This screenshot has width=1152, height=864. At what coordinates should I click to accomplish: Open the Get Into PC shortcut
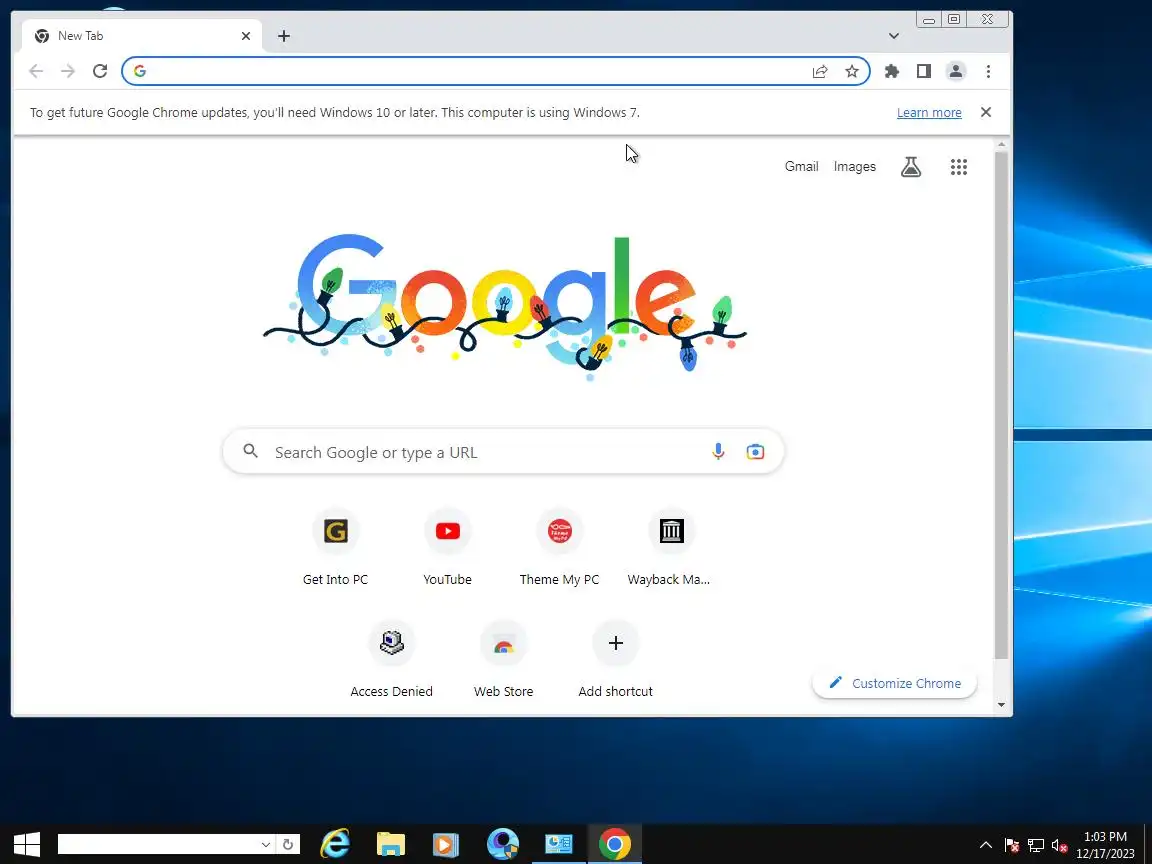point(336,547)
